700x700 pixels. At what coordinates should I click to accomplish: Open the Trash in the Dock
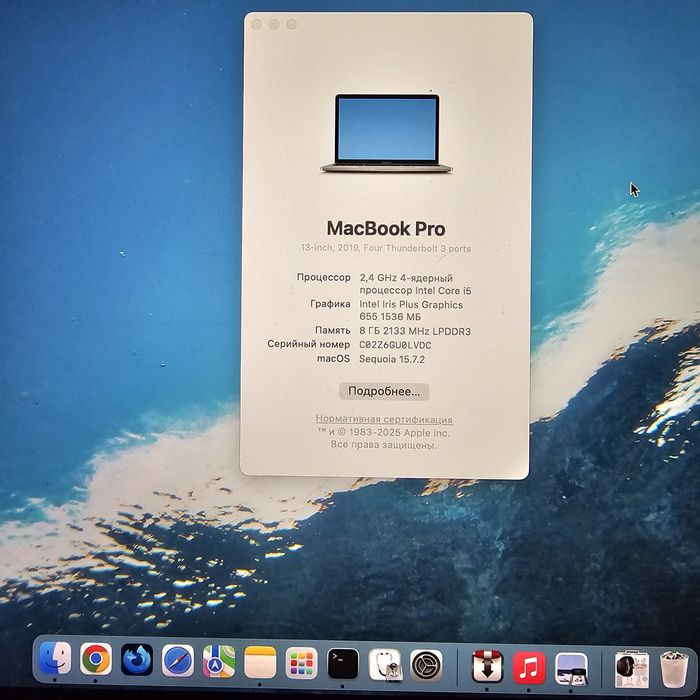pyautogui.click(x=674, y=669)
